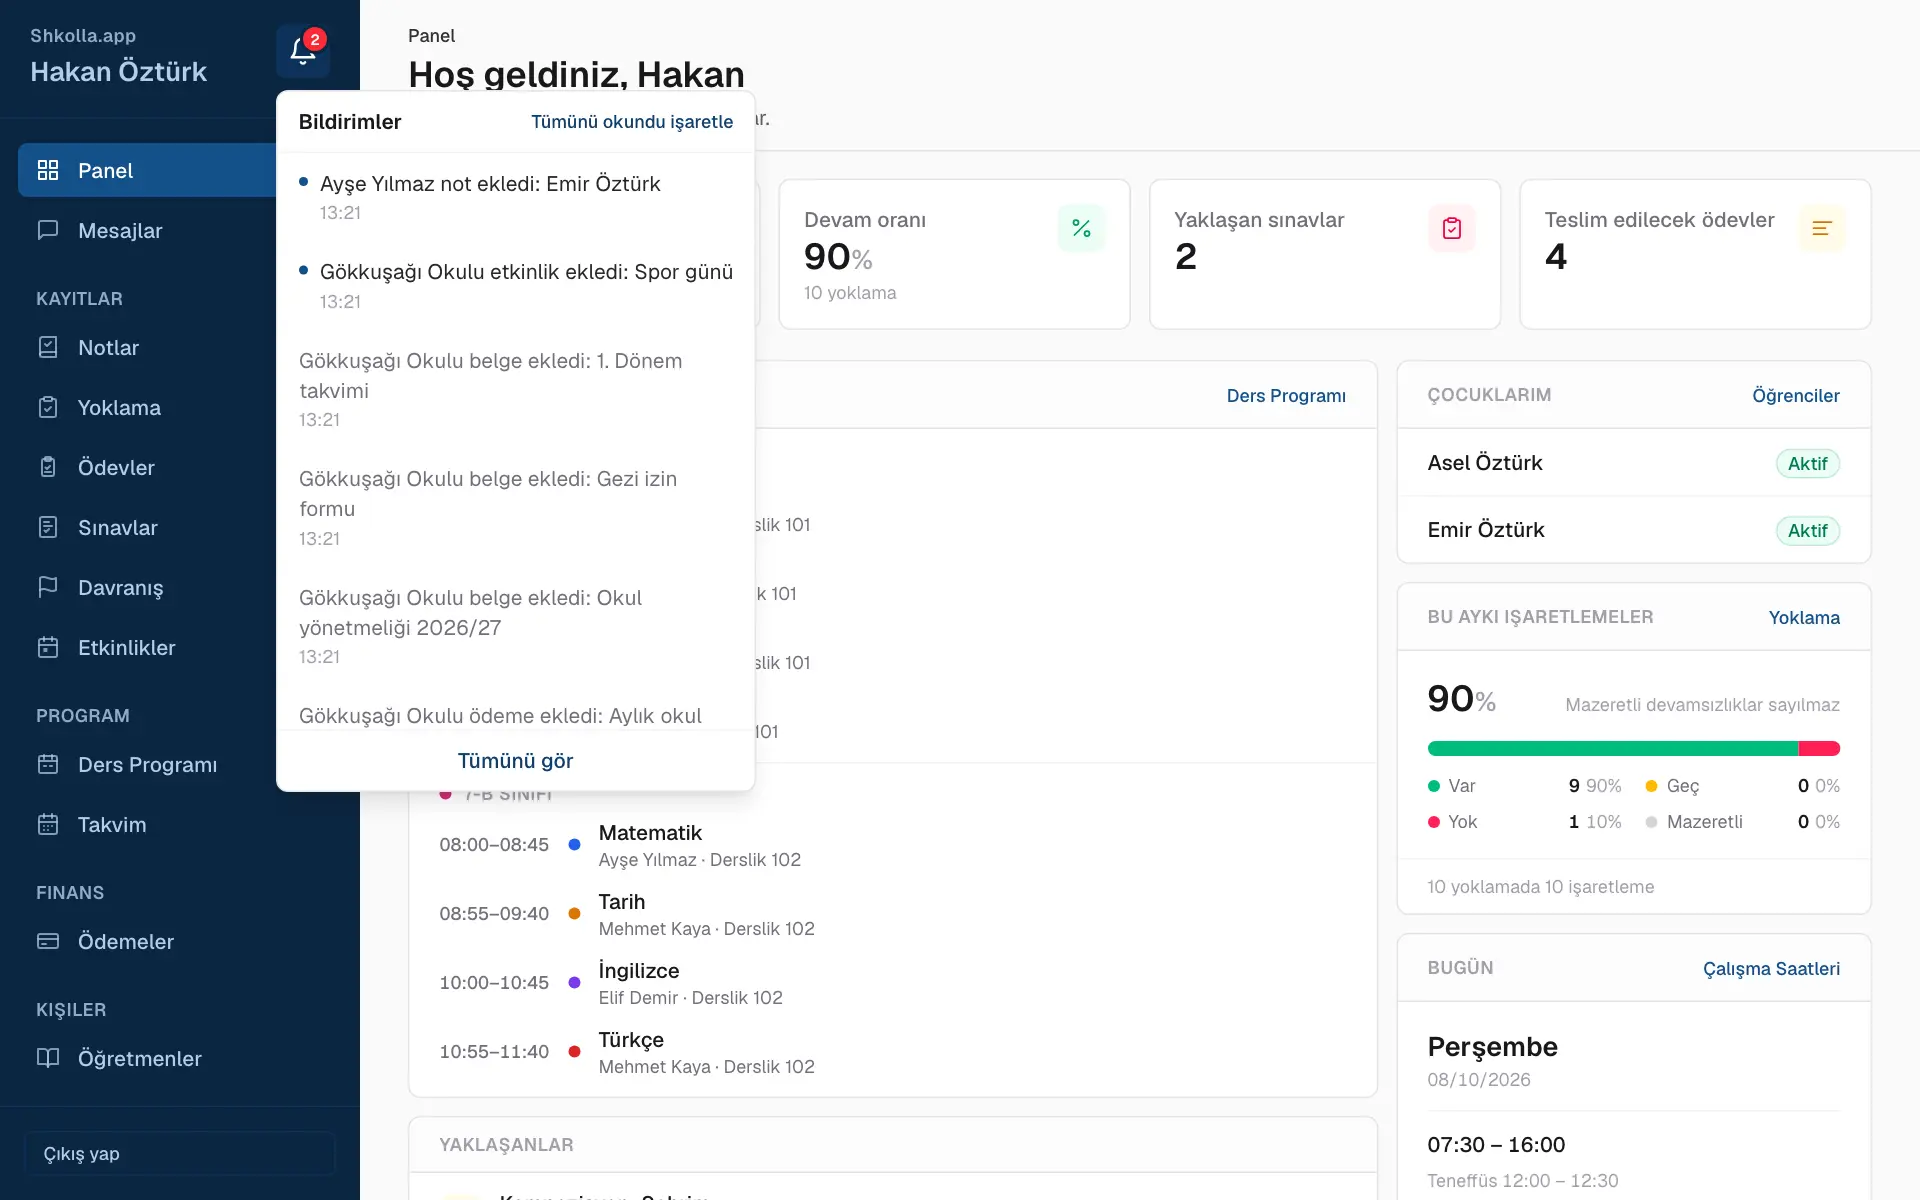This screenshot has width=1920, height=1200.
Task: Click the percent icon on Devam oranı card
Action: (x=1081, y=228)
